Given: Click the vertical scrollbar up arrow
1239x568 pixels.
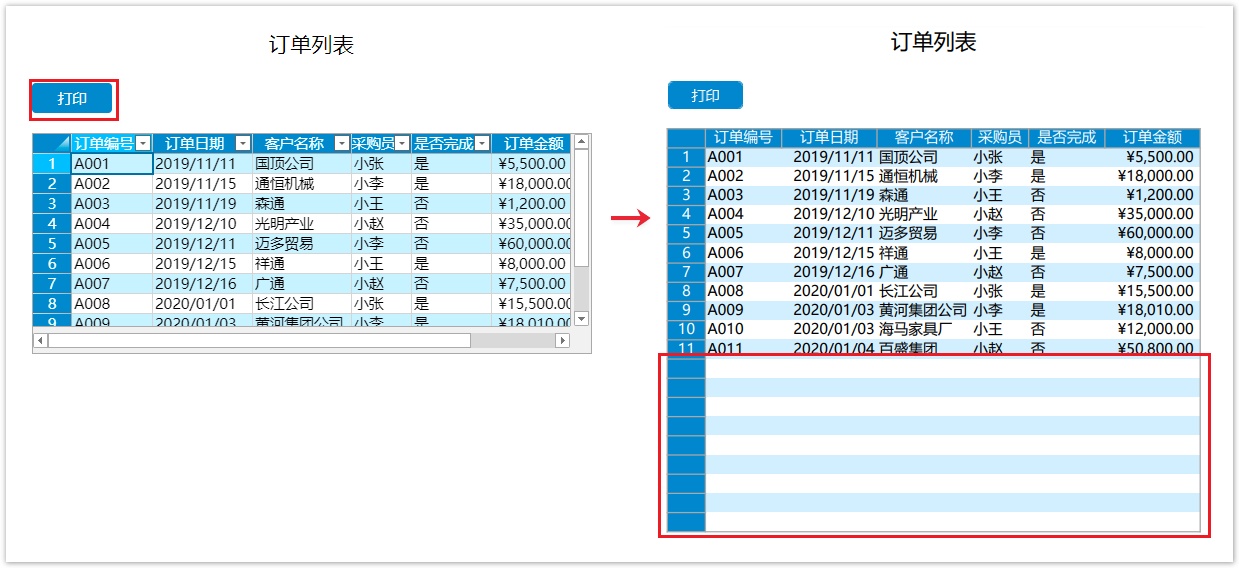Looking at the screenshot, I should [582, 142].
